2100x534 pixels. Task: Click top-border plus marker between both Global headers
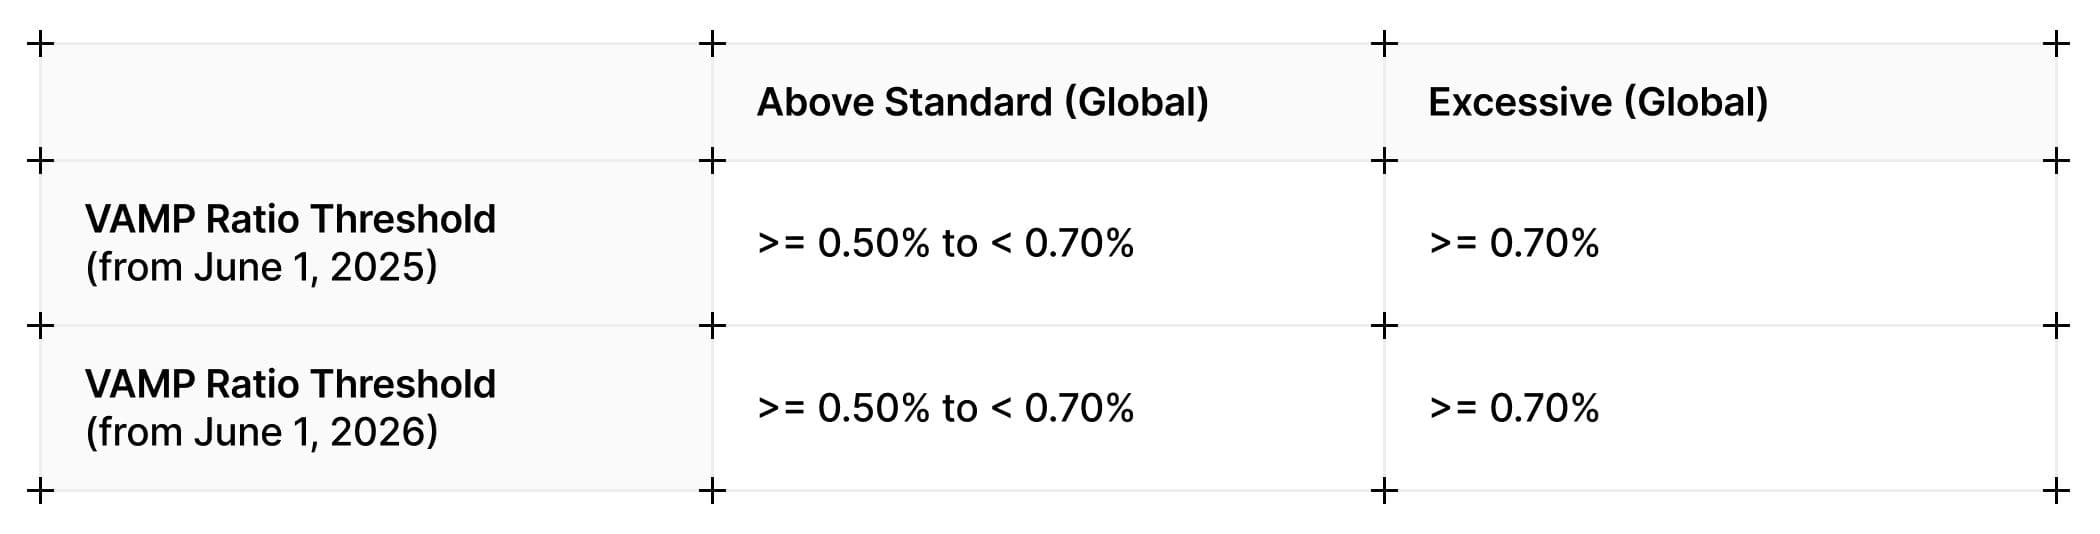1384,44
